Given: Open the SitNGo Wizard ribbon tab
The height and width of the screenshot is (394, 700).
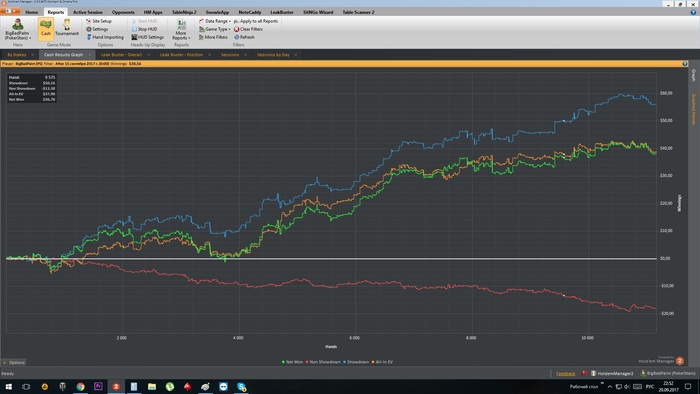Looking at the screenshot, I should [318, 12].
